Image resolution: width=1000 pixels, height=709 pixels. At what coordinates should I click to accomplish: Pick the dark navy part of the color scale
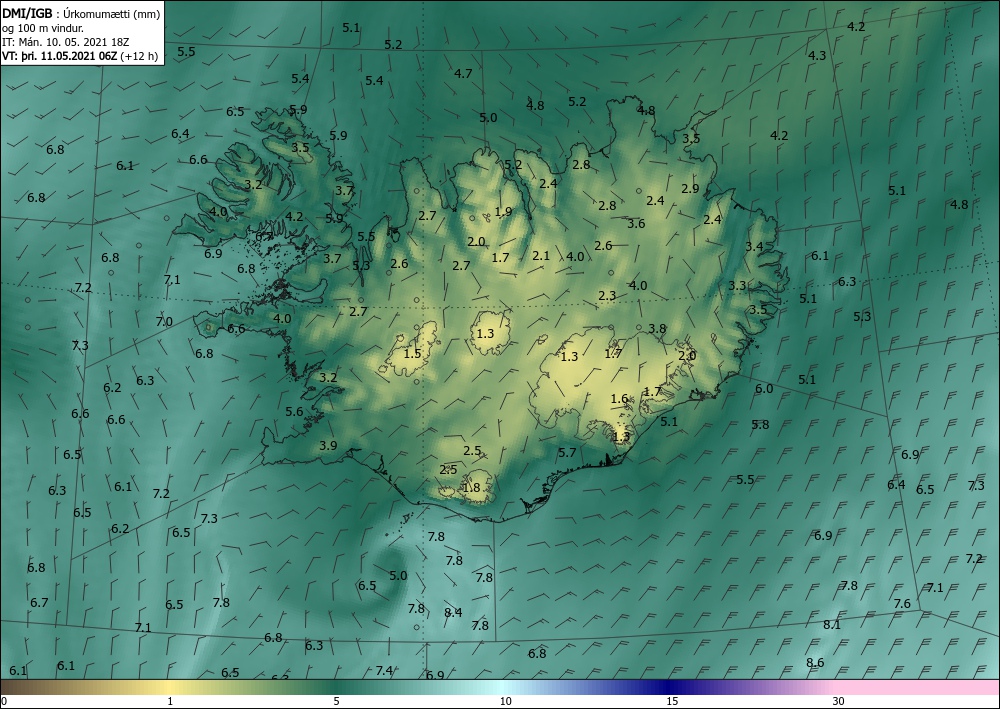(x=668, y=687)
